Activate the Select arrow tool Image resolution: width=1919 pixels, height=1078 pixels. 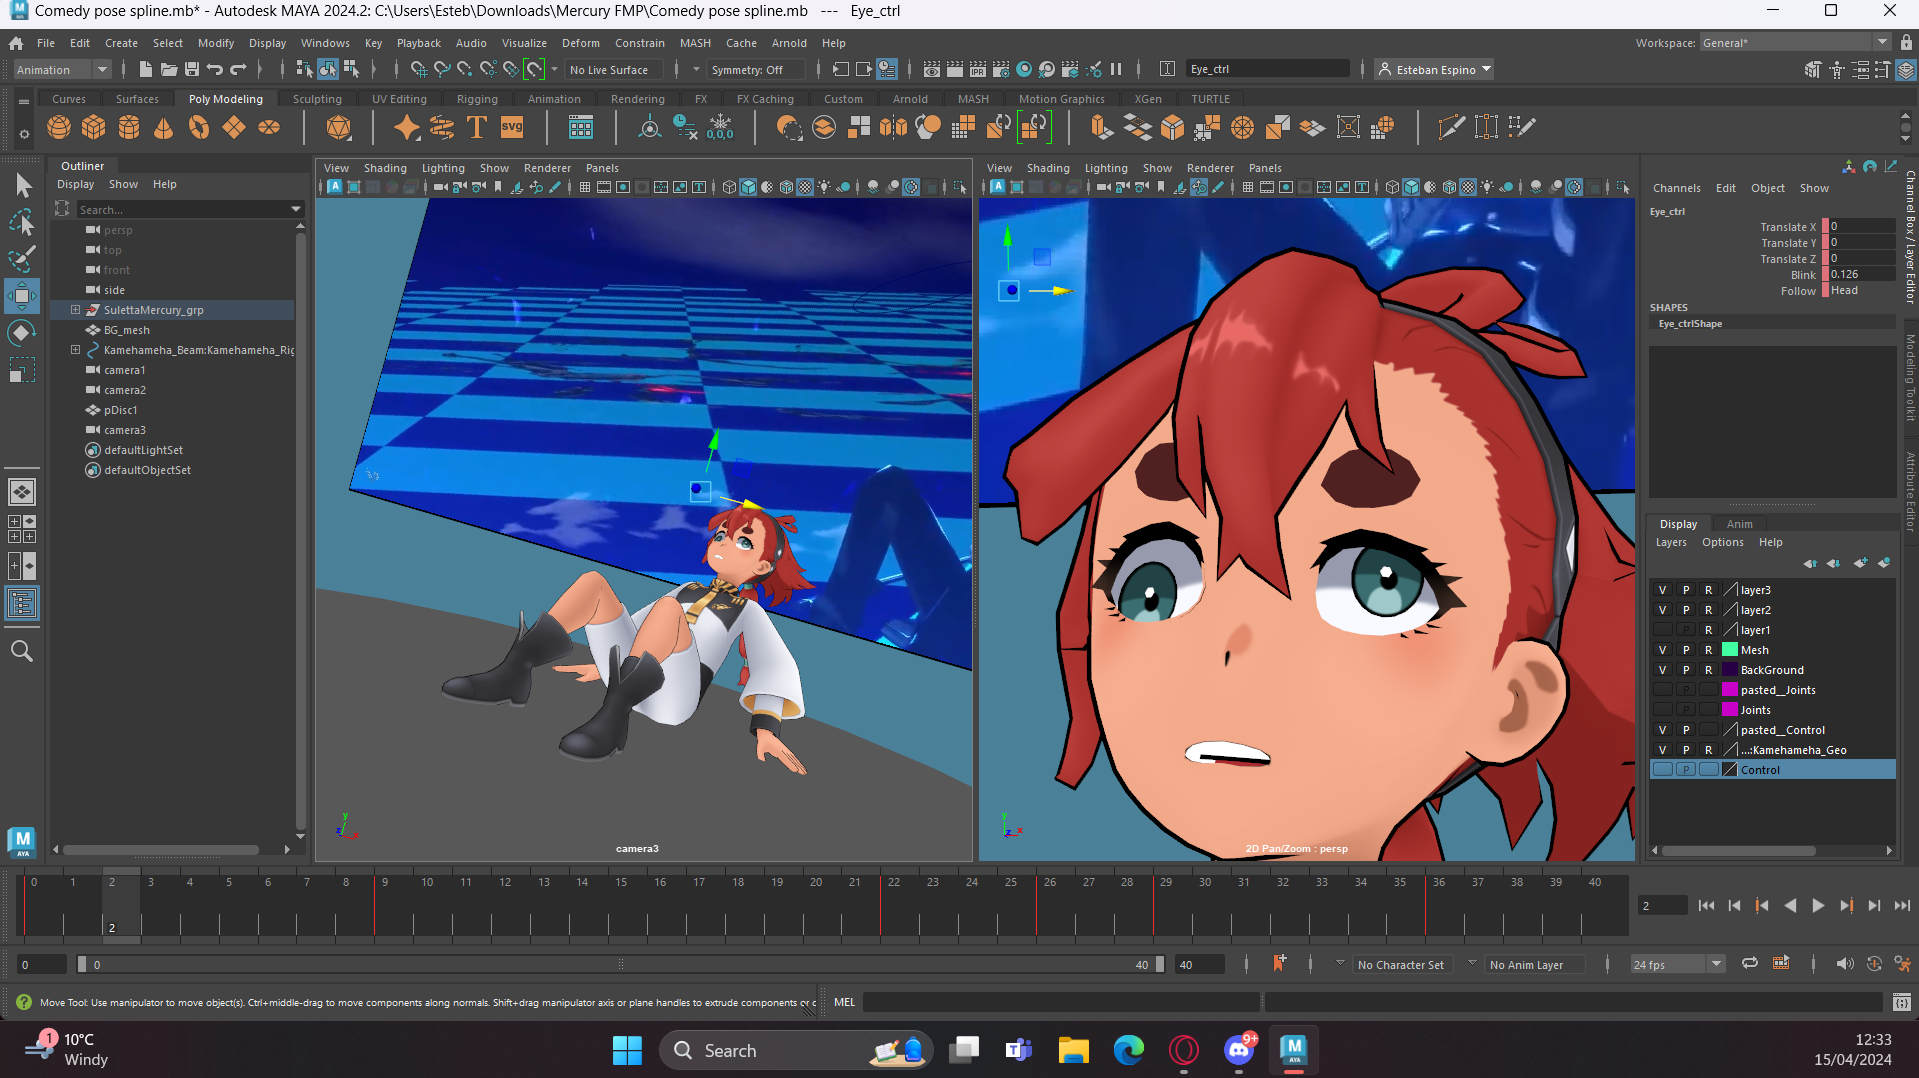click(x=22, y=185)
